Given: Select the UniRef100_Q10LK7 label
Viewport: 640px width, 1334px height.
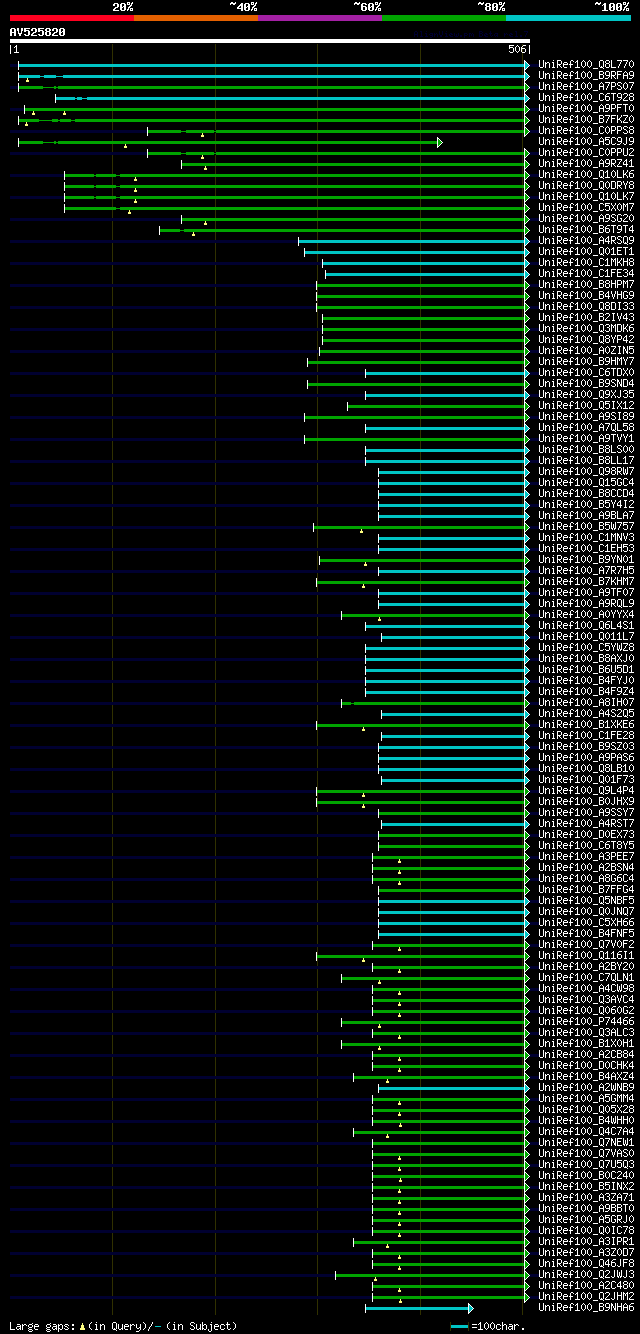Looking at the screenshot, I should click(x=586, y=197).
